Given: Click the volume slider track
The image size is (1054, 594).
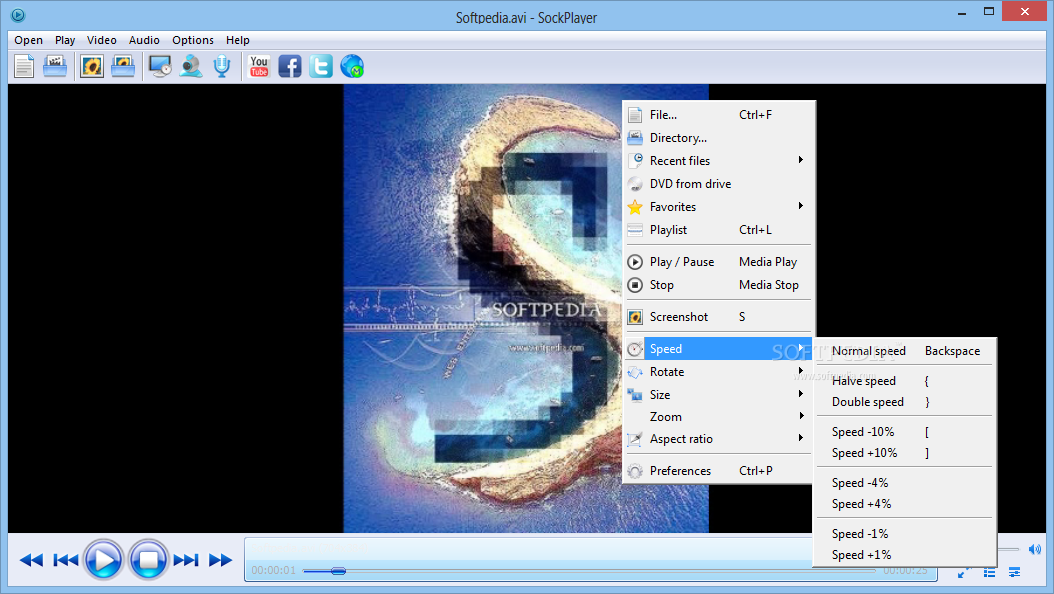Looking at the screenshot, I should pyautogui.click(x=1008, y=549).
